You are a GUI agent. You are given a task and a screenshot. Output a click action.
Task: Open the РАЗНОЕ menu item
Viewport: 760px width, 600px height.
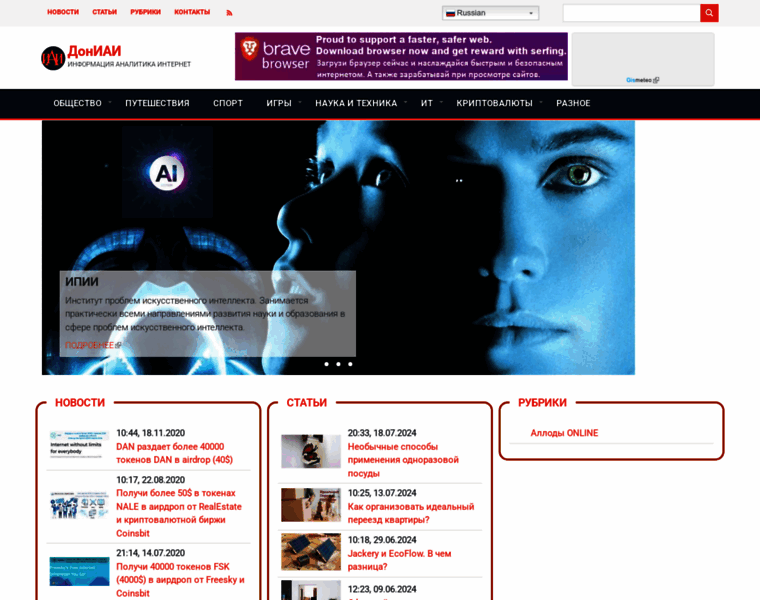(573, 103)
